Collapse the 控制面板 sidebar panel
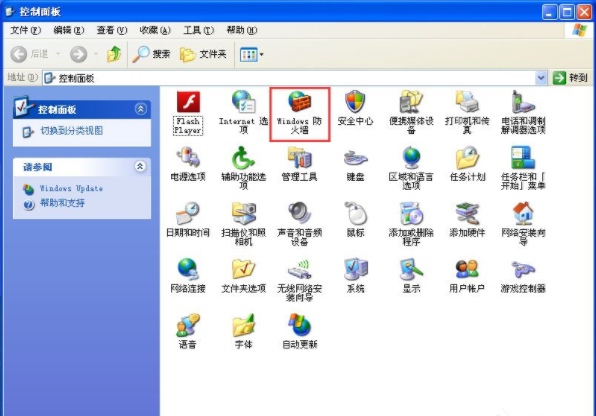The height and width of the screenshot is (416, 596). [x=141, y=110]
